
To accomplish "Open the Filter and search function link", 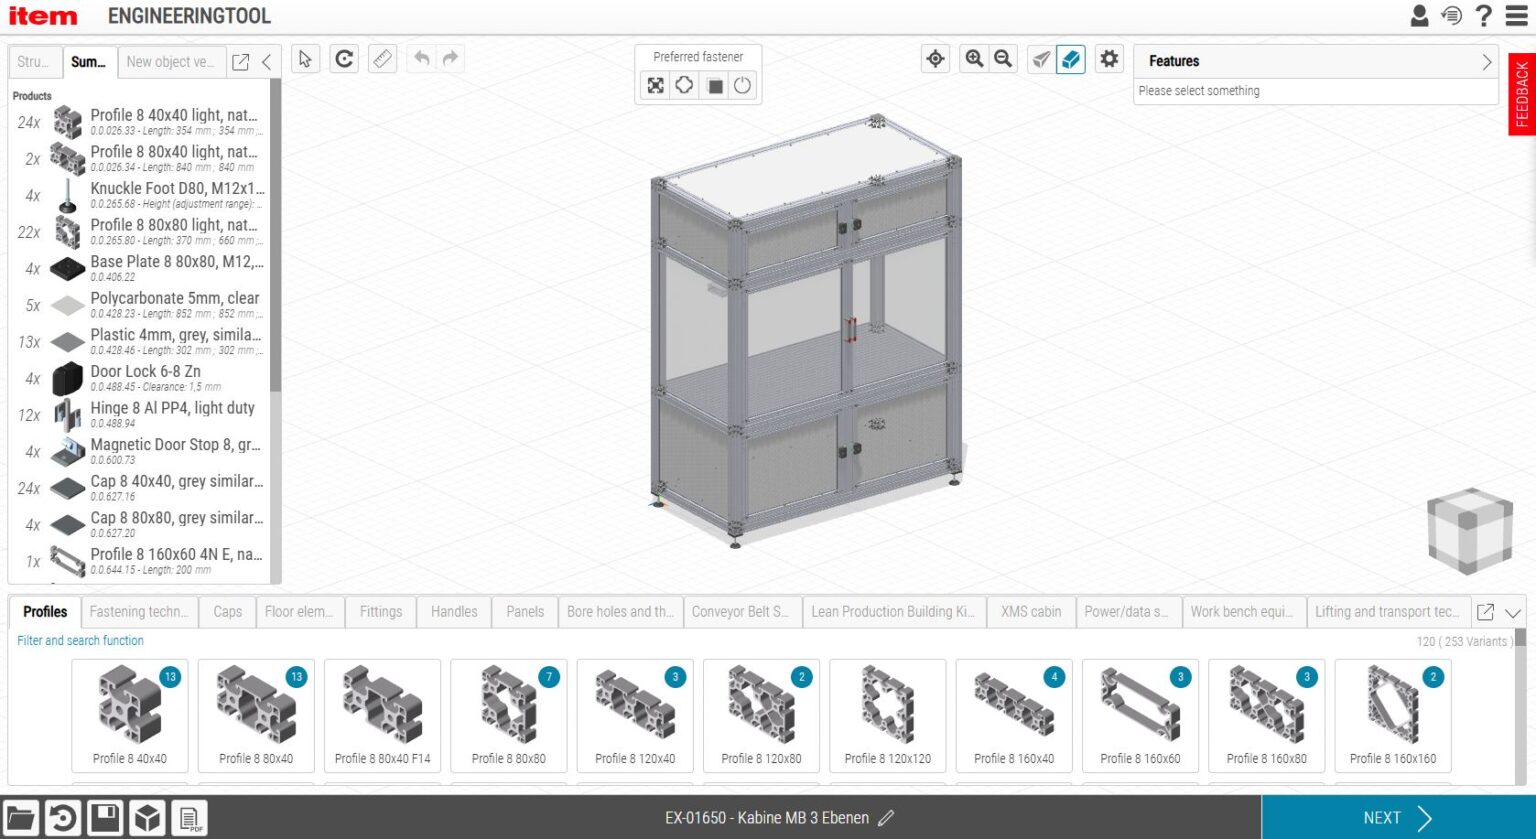I will pyautogui.click(x=78, y=640).
